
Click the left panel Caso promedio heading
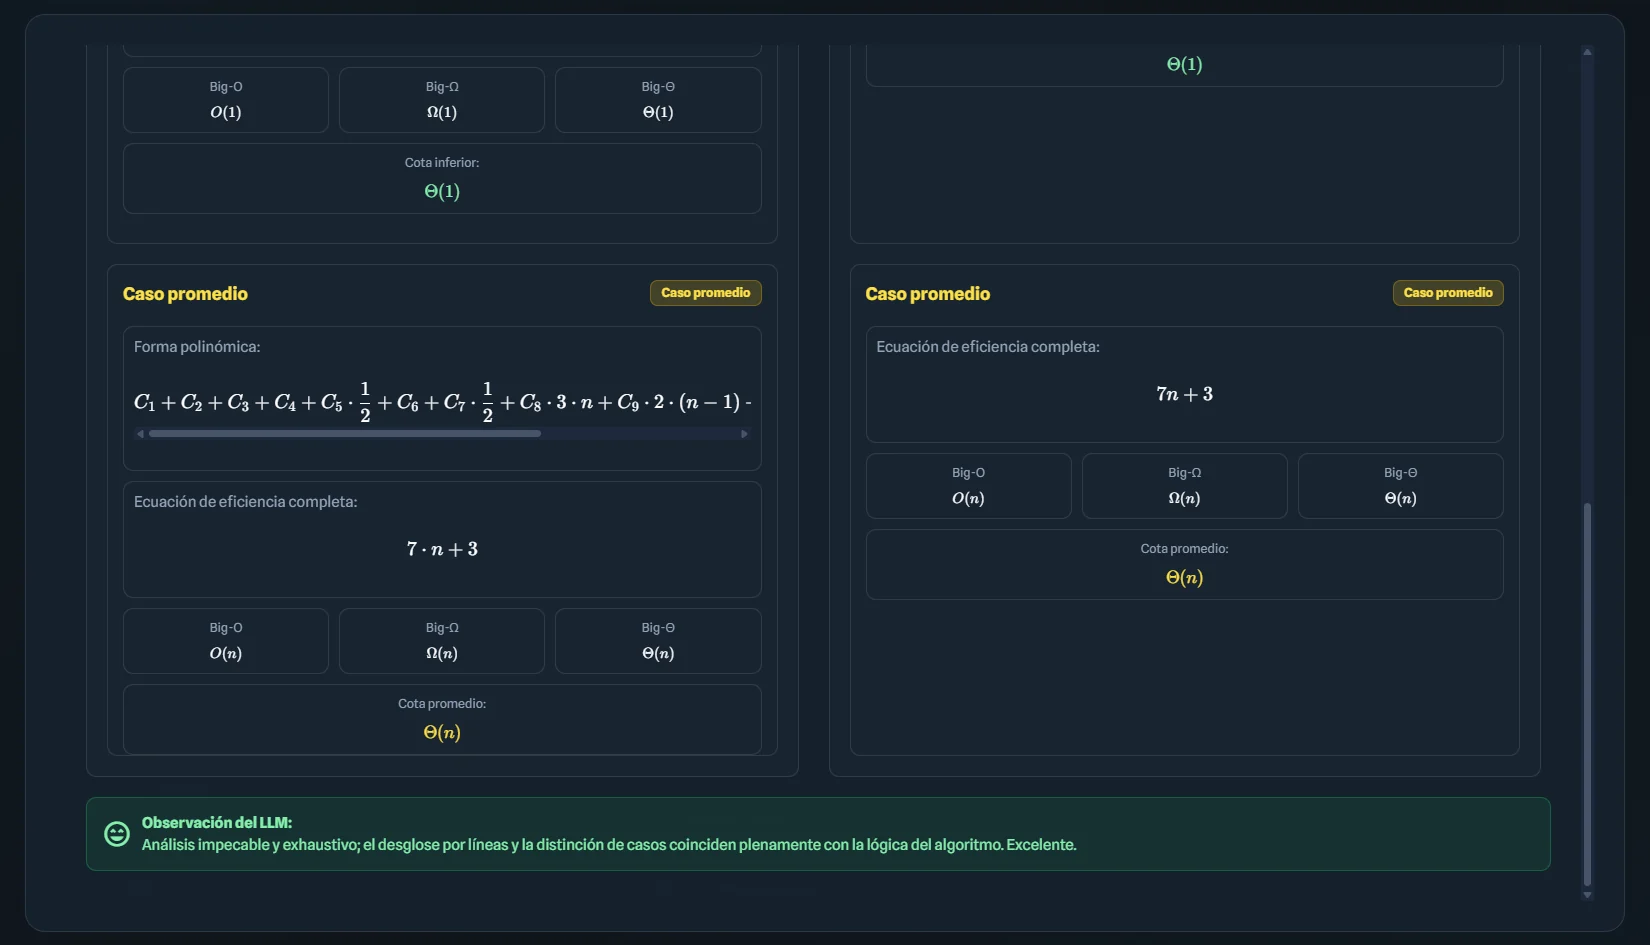[x=185, y=294]
